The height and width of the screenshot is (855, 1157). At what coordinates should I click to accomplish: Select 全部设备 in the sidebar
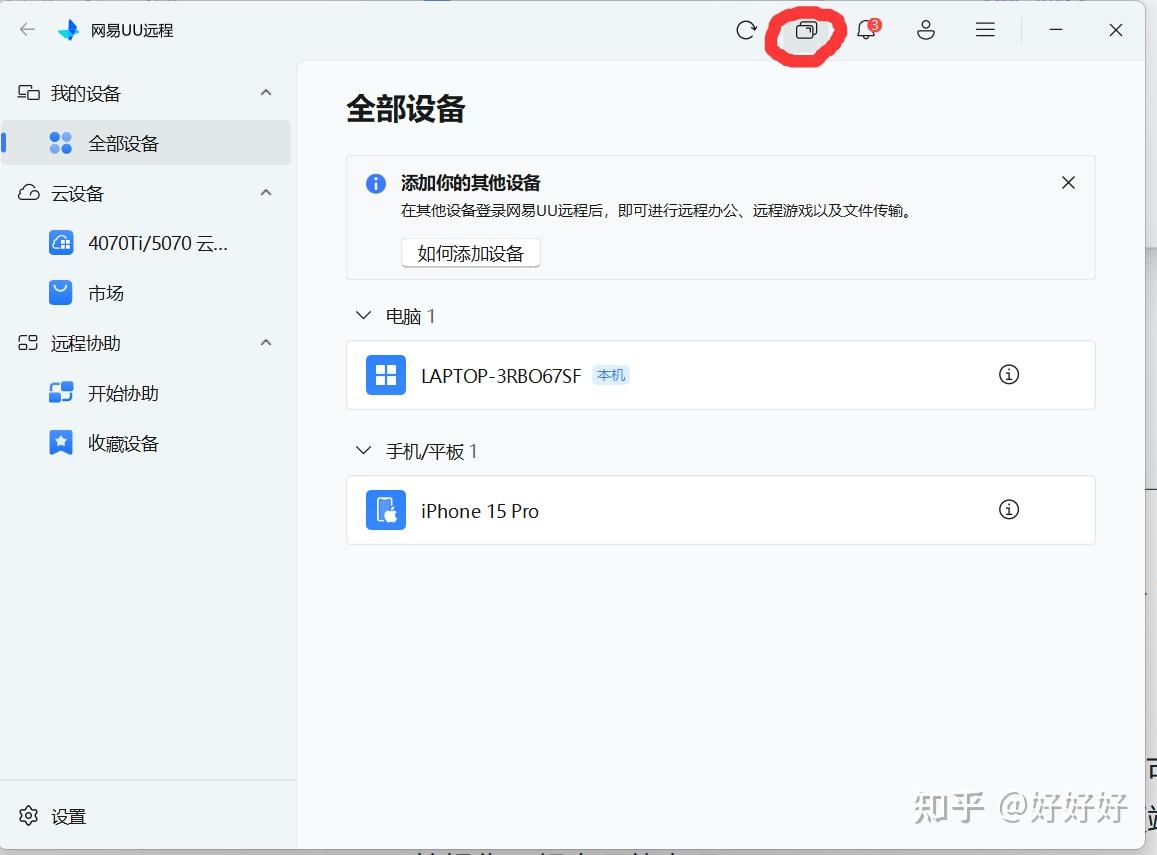(146, 143)
